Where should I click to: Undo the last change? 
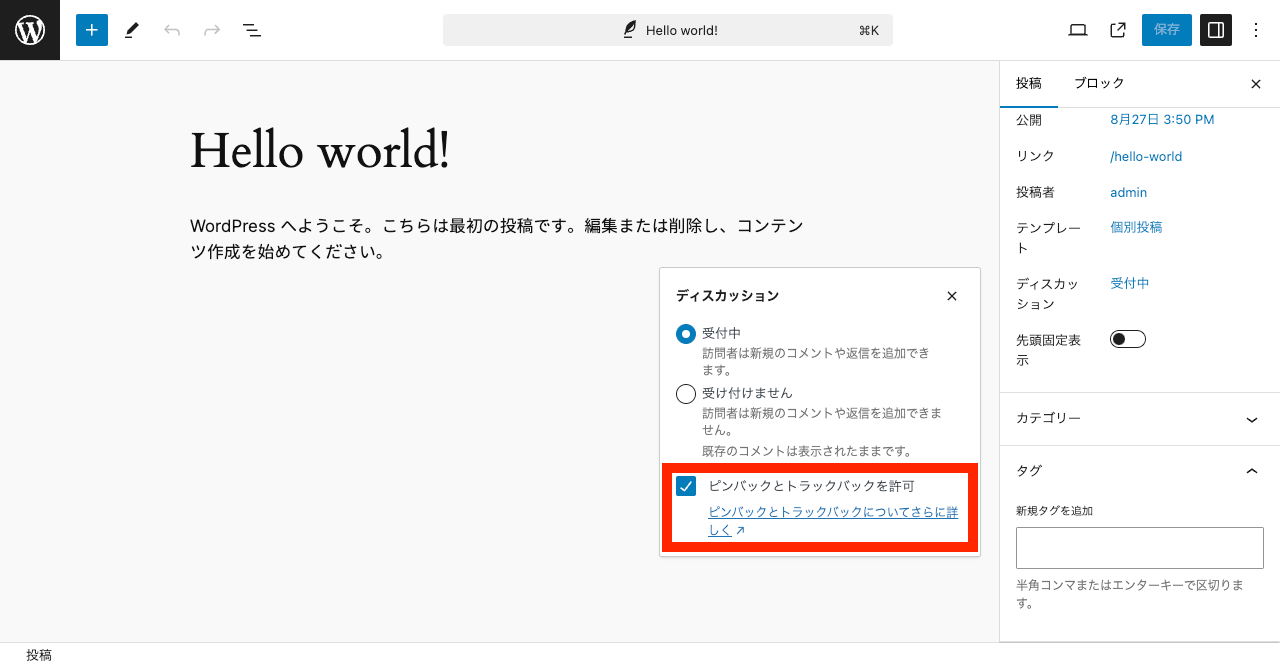click(x=172, y=30)
